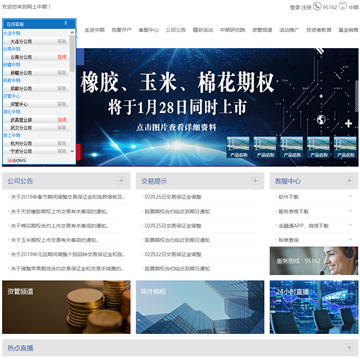Open 基金销售 in the navigation menu
Screen dimensions: 360x360
pos(348,30)
